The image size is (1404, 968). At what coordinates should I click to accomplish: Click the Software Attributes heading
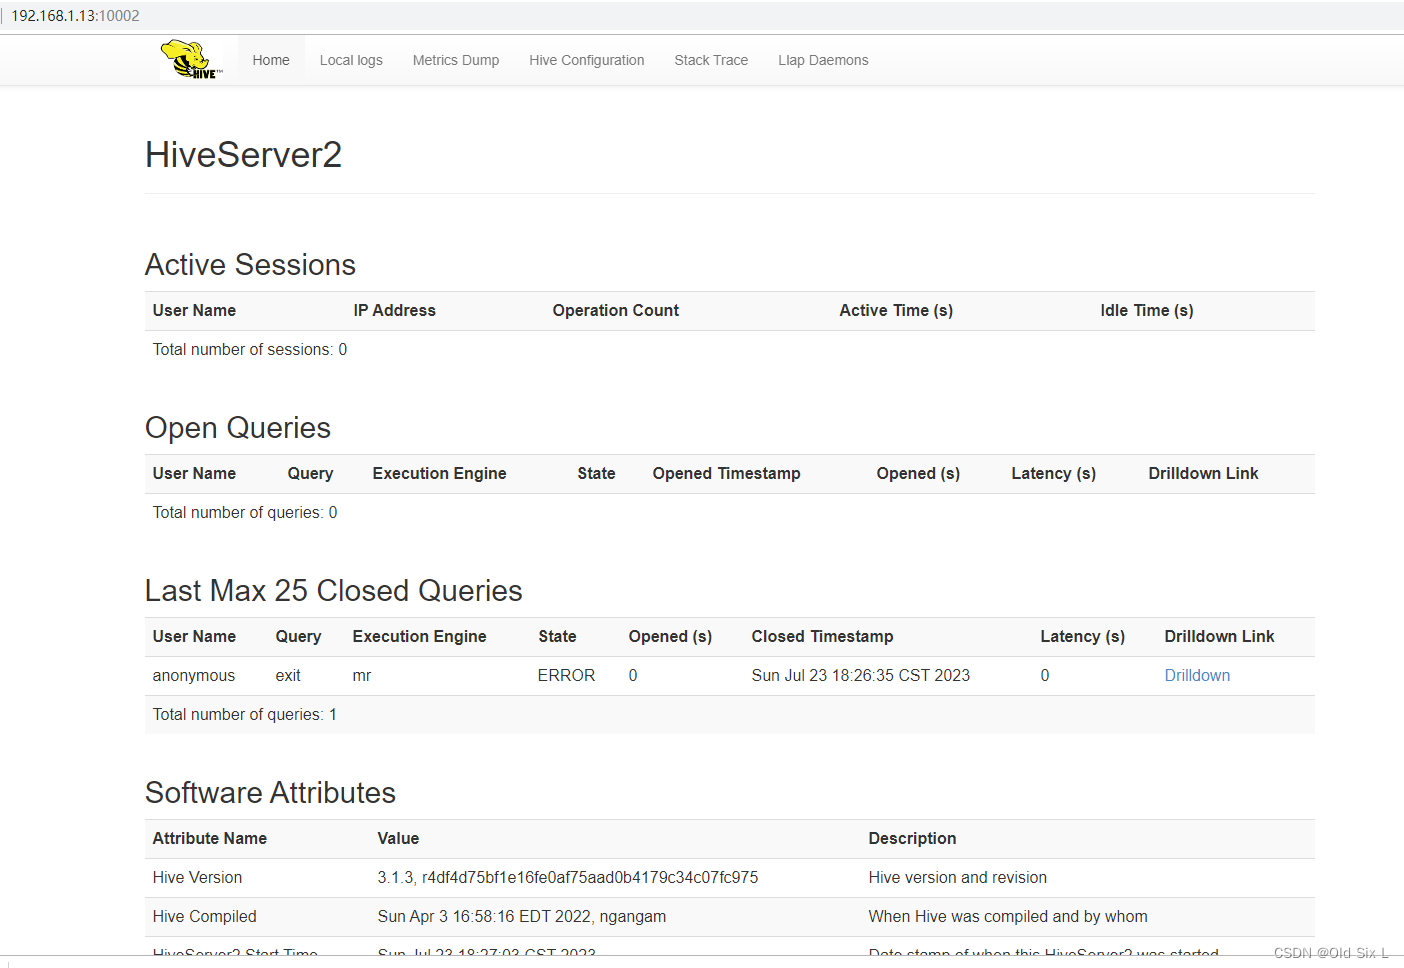[271, 793]
